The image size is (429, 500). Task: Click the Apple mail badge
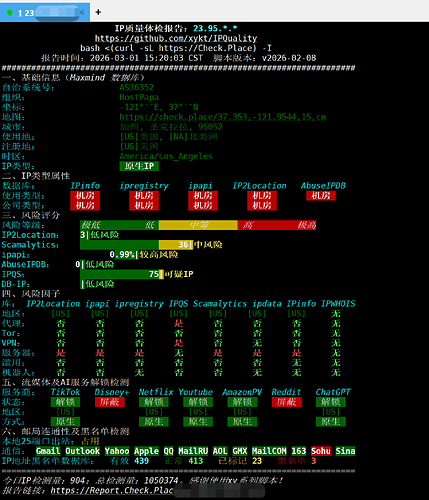[146, 451]
